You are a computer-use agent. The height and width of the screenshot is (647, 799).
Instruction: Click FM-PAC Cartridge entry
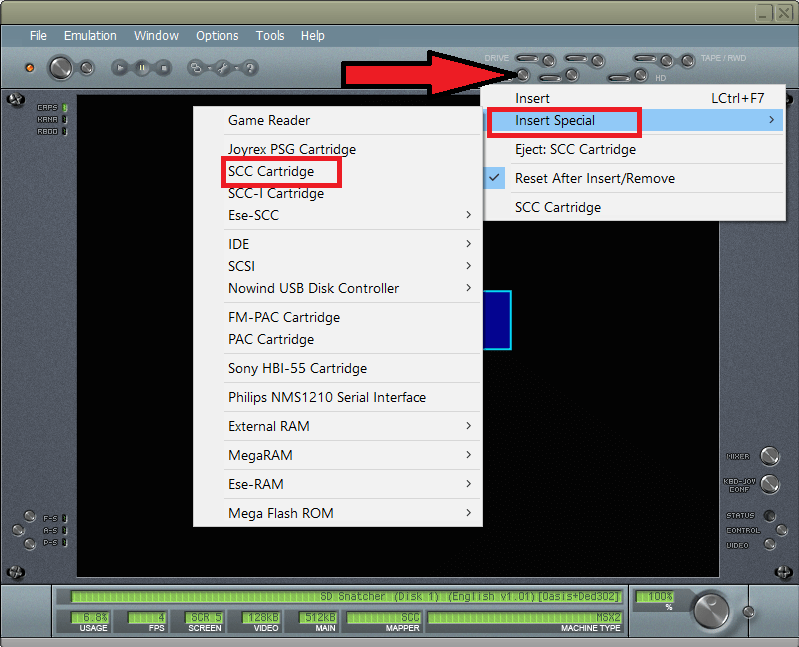[x=284, y=317]
